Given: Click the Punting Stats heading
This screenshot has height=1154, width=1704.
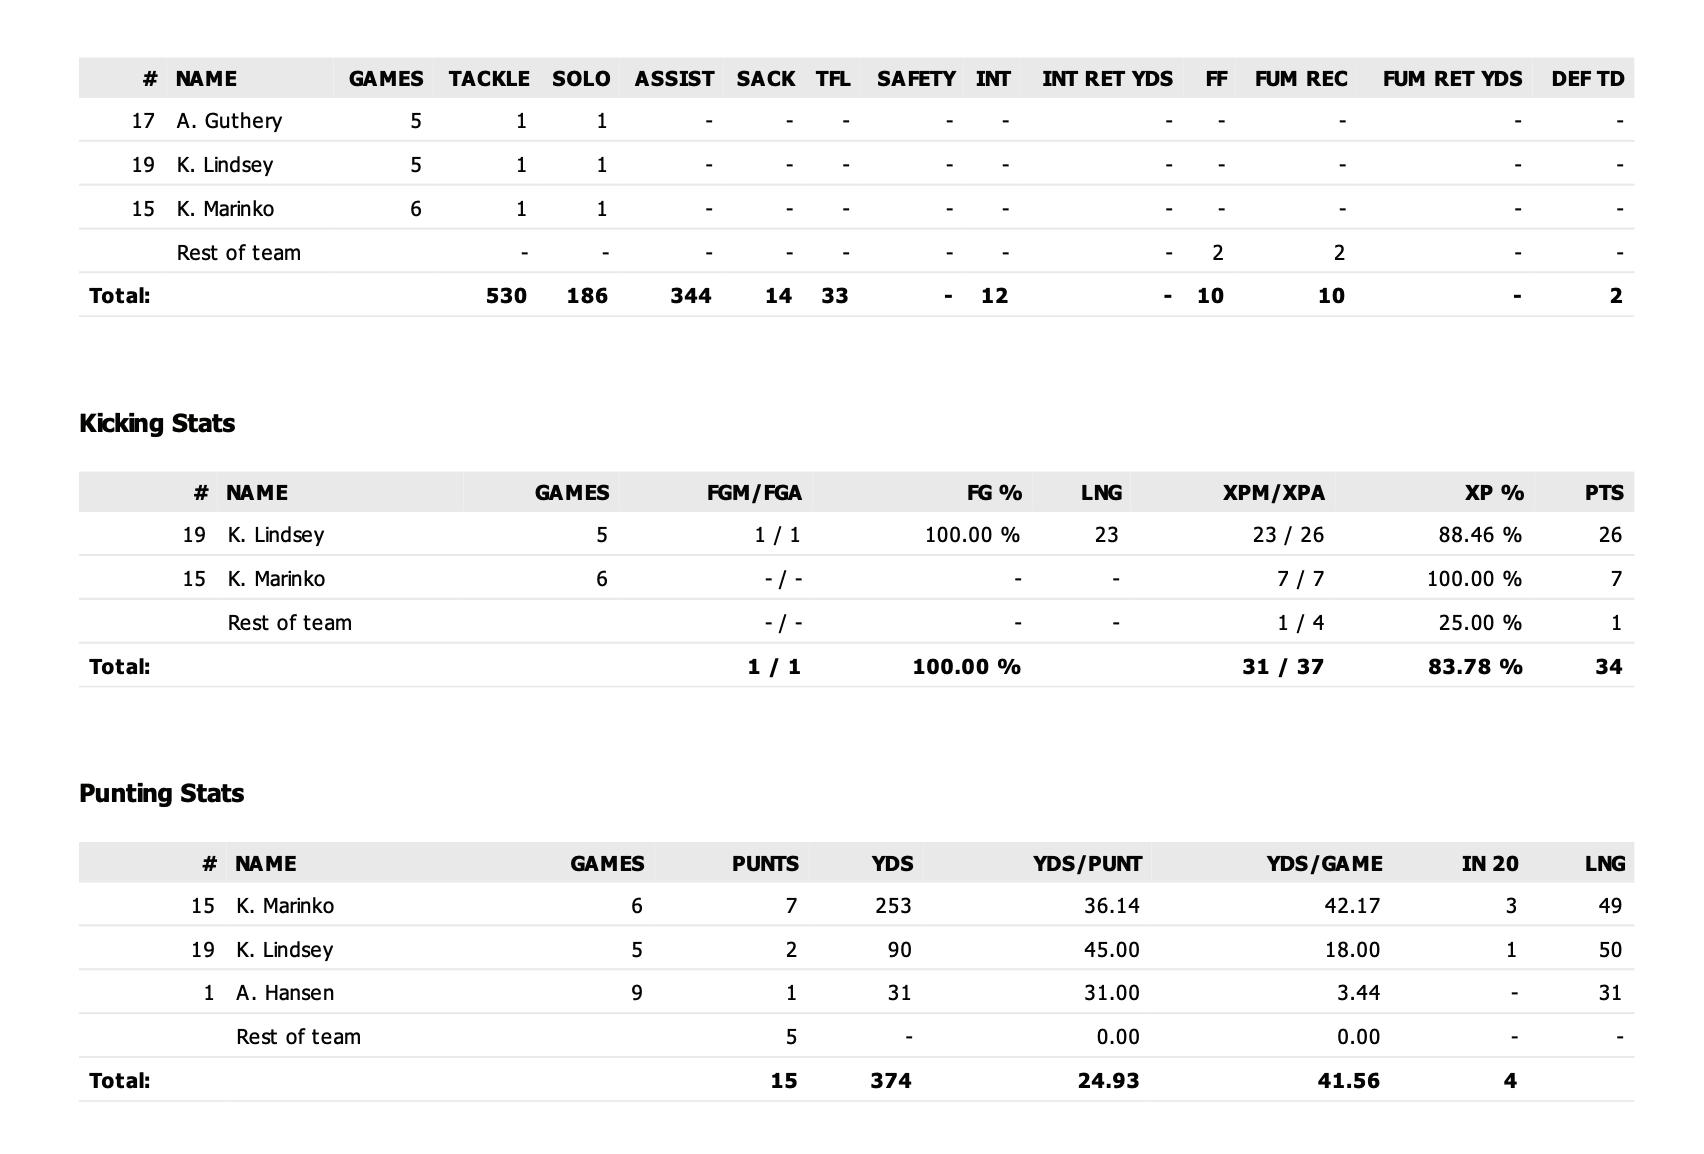Looking at the screenshot, I should (161, 794).
